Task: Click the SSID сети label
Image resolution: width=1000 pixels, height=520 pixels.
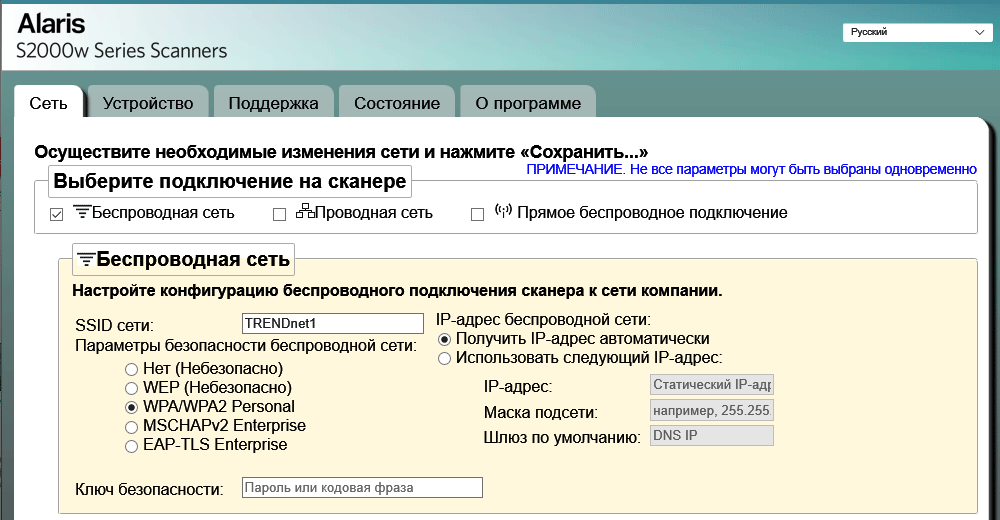Action: pos(114,325)
